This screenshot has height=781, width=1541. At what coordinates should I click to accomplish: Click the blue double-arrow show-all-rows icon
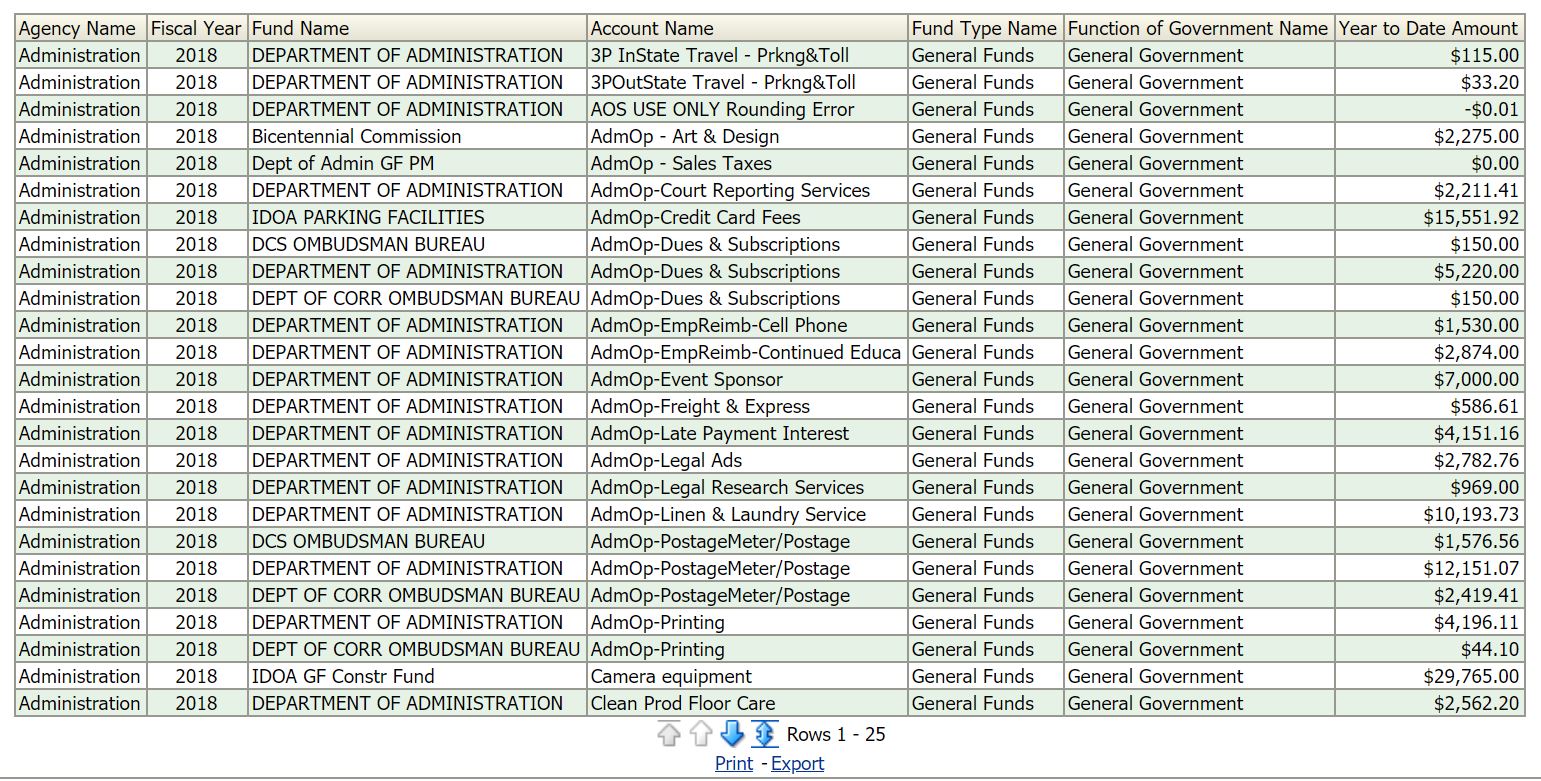coord(764,734)
